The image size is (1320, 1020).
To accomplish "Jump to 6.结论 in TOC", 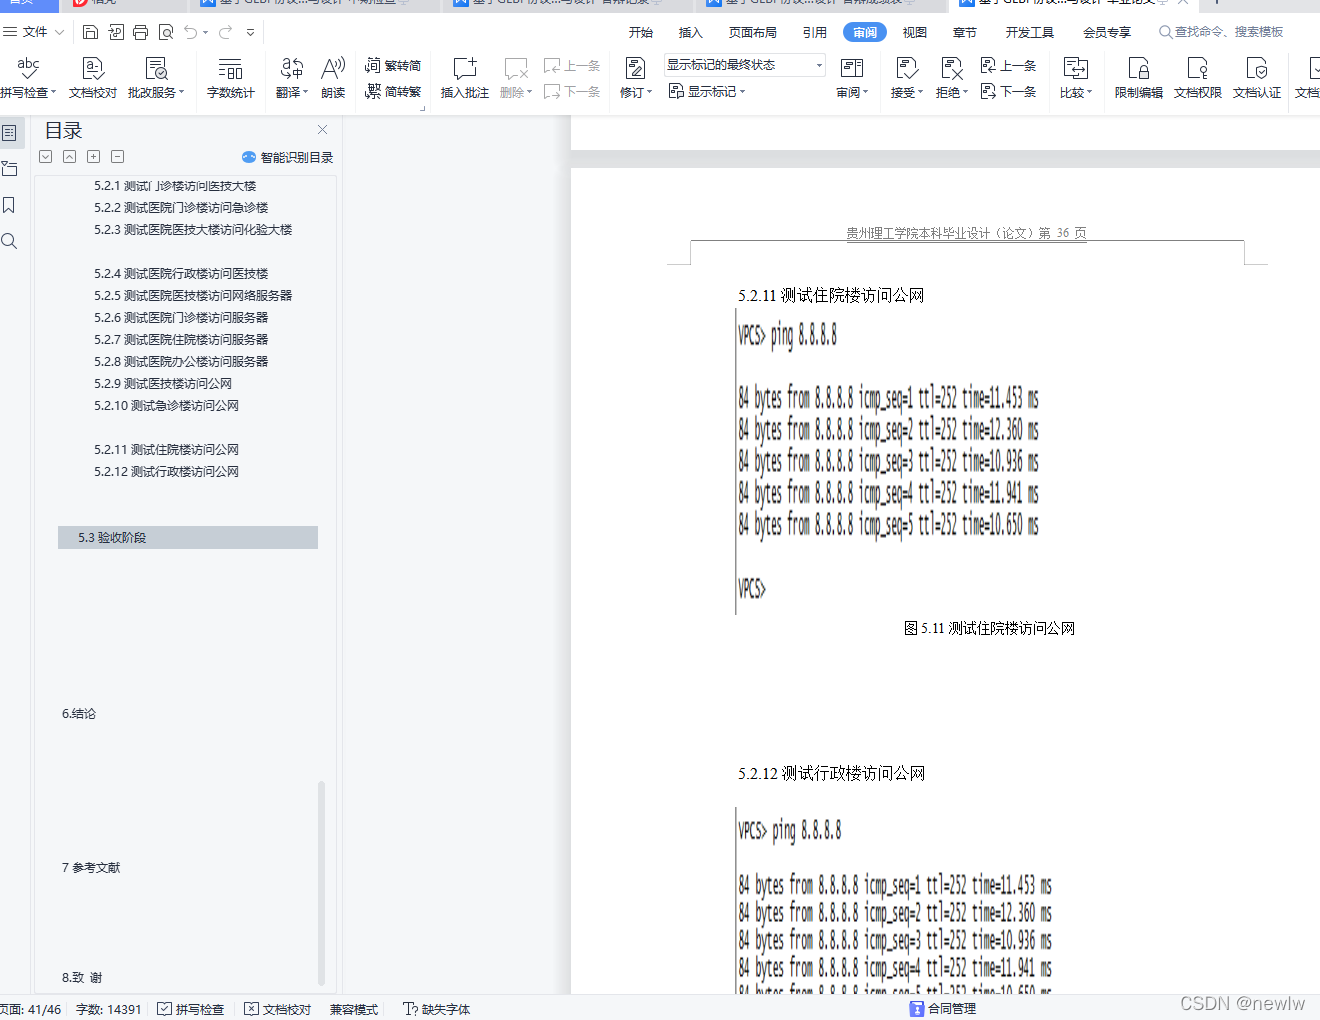I will coord(79,714).
